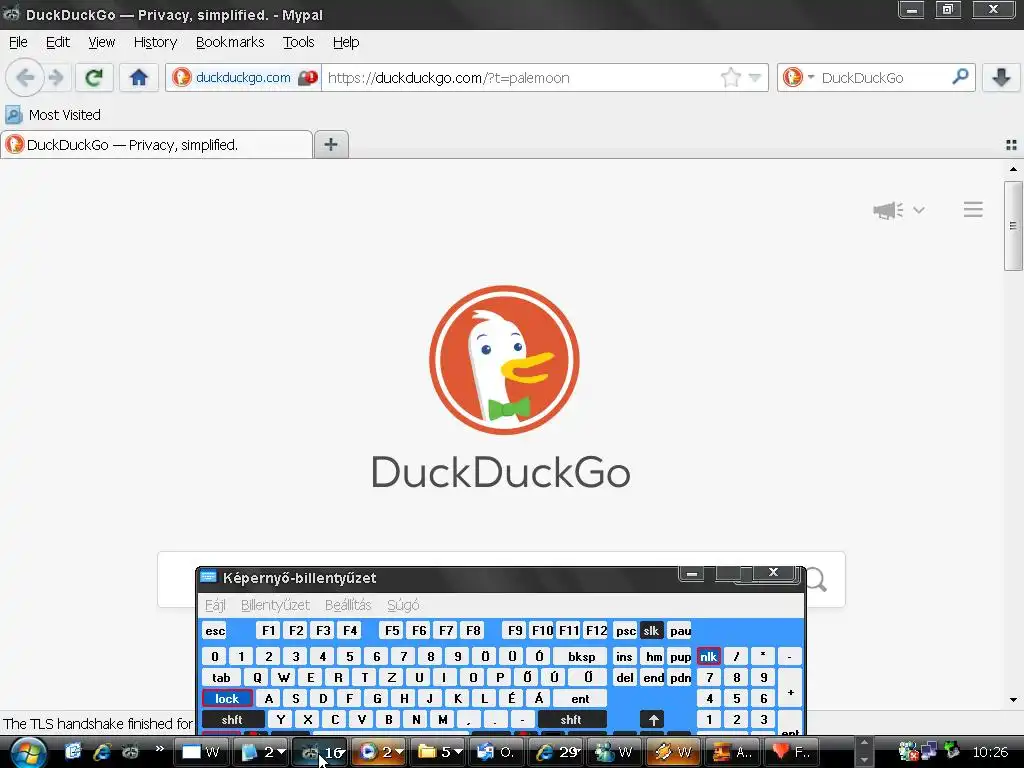Viewport: 1024px width, 768px height.
Task: Open Beállítás menu in on-screen keyboard
Action: pos(348,605)
